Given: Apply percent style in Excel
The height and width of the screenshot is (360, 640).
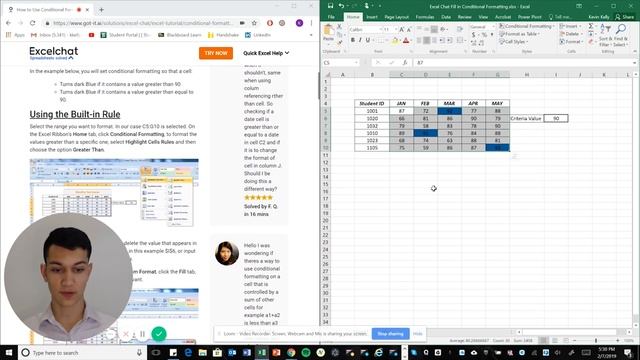Looking at the screenshot, I should coord(484,35).
